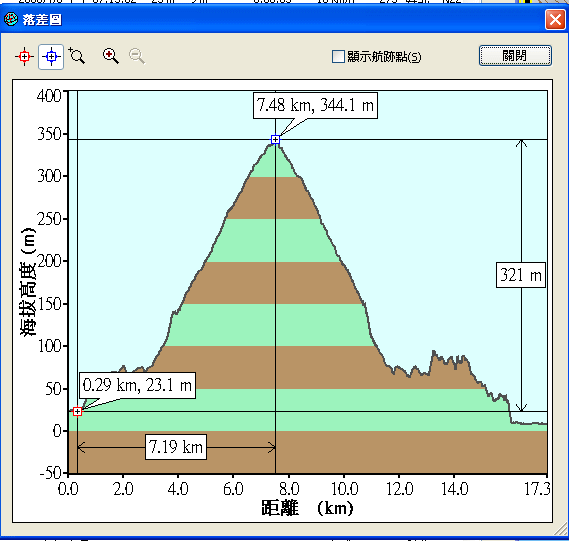Image resolution: width=569 pixels, height=541 pixels.
Task: Click the 17.3 end value on distance axis
Action: click(x=537, y=489)
